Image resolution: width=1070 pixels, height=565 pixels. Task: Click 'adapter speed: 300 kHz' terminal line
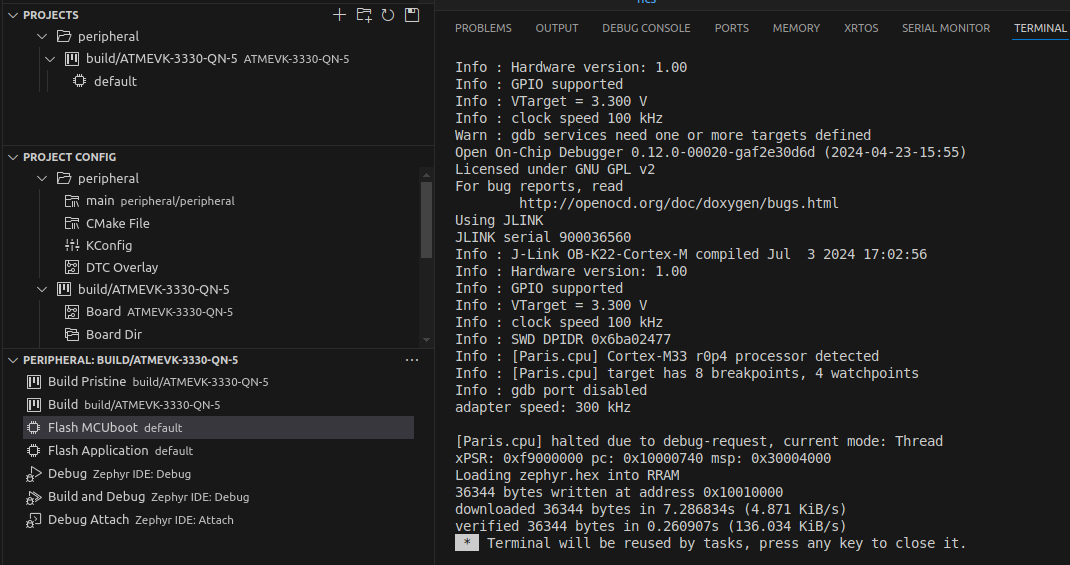tap(543, 407)
